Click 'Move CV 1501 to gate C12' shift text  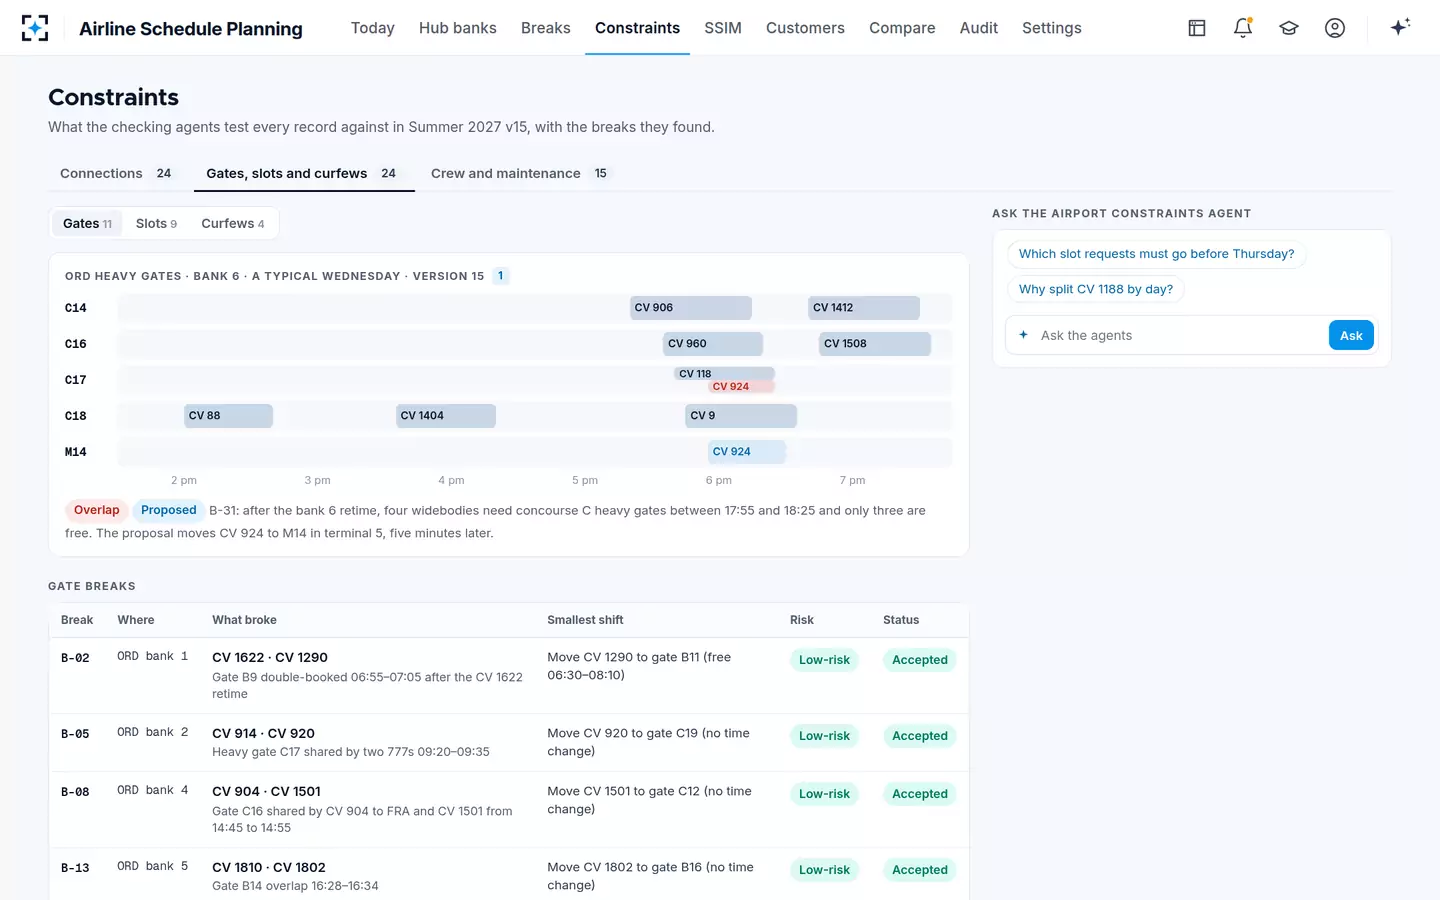point(649,800)
